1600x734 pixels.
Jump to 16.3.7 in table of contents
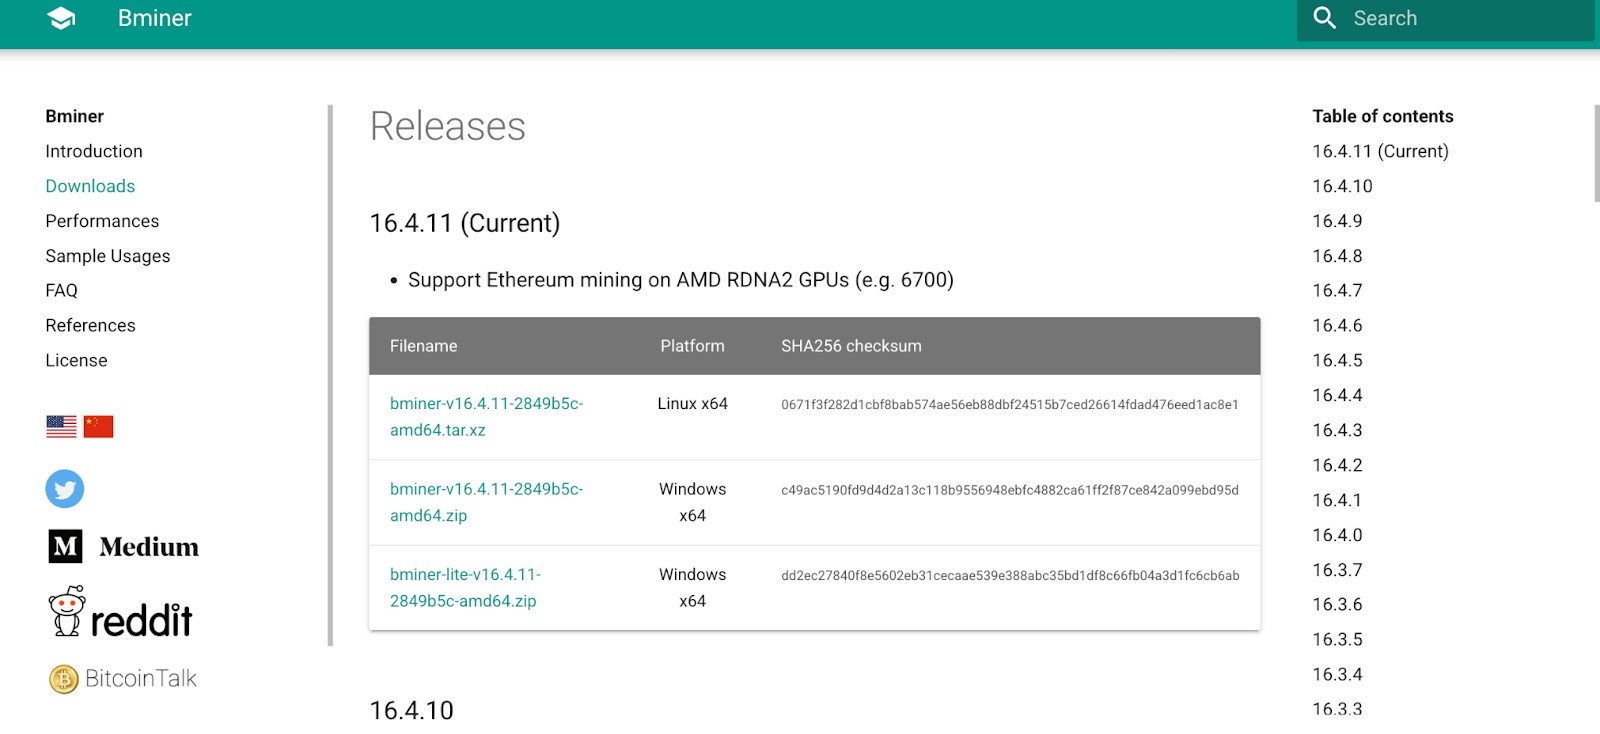[1337, 570]
